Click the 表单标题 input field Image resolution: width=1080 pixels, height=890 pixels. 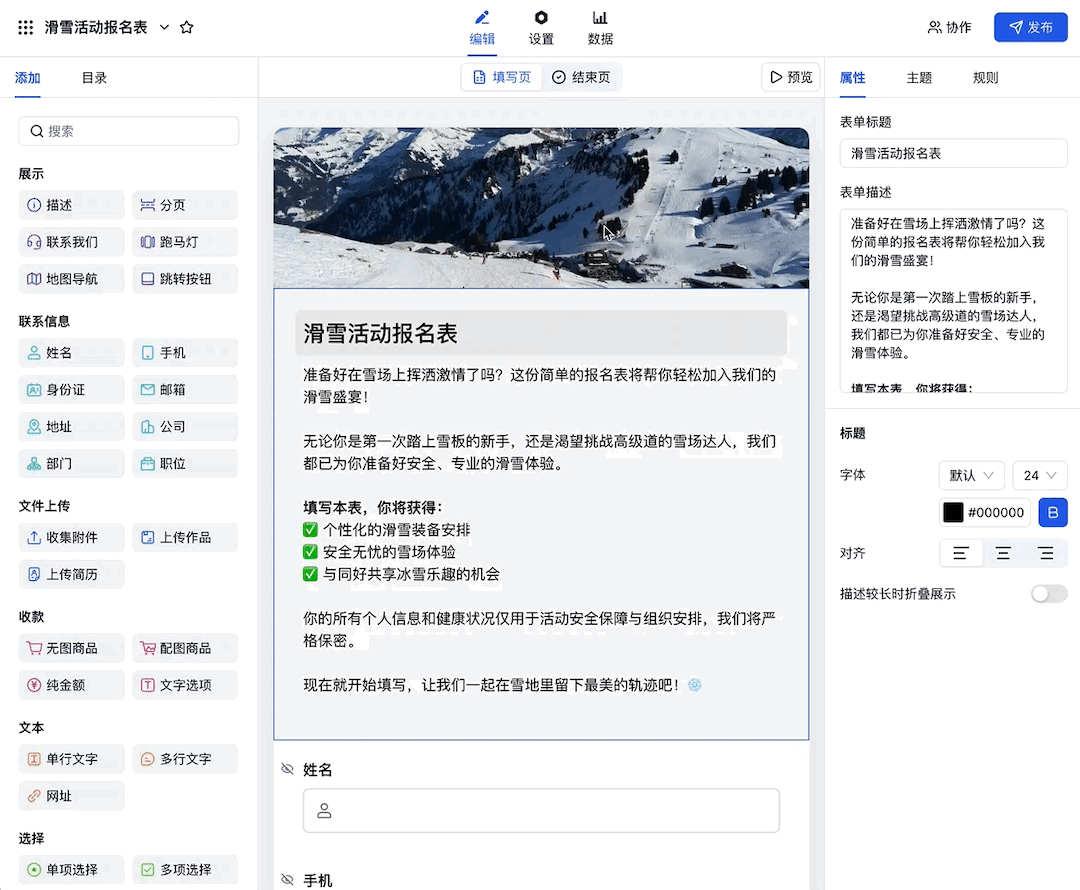954,153
